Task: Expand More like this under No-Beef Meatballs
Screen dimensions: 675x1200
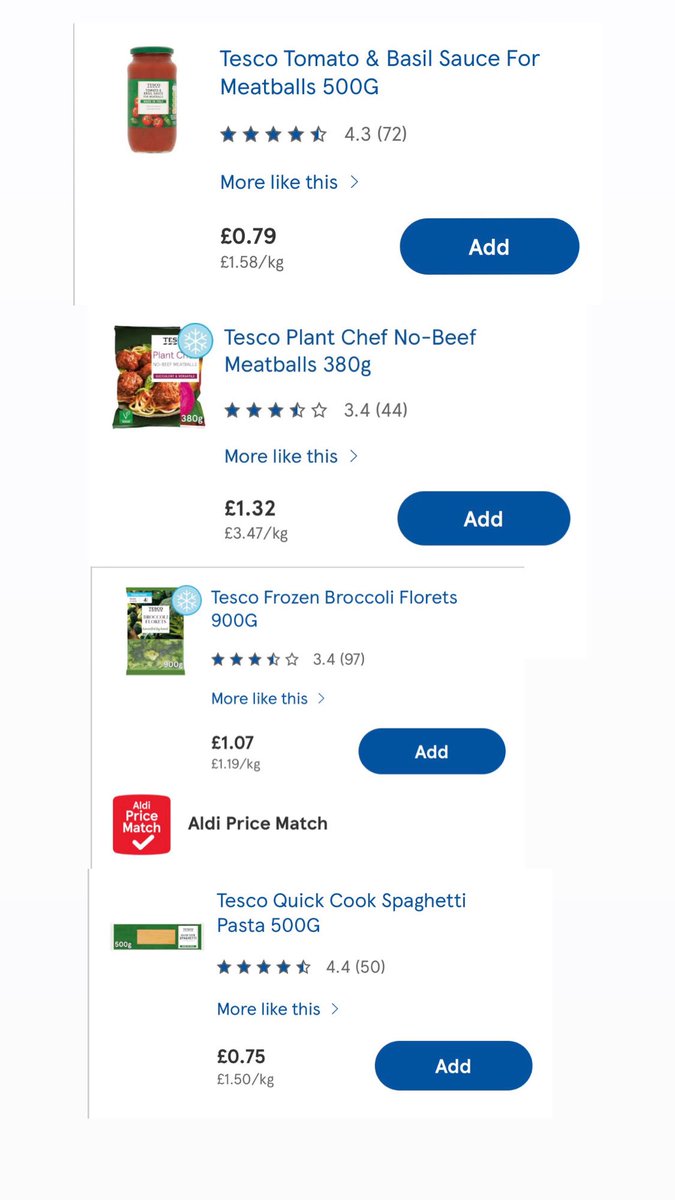Action: pos(291,456)
